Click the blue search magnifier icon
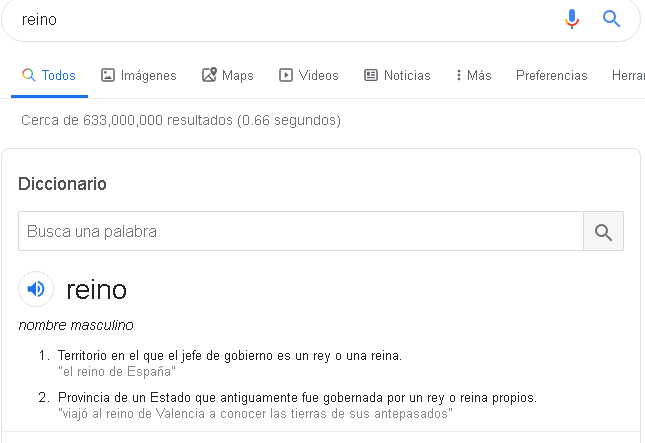645x443 pixels. pyautogui.click(x=611, y=19)
